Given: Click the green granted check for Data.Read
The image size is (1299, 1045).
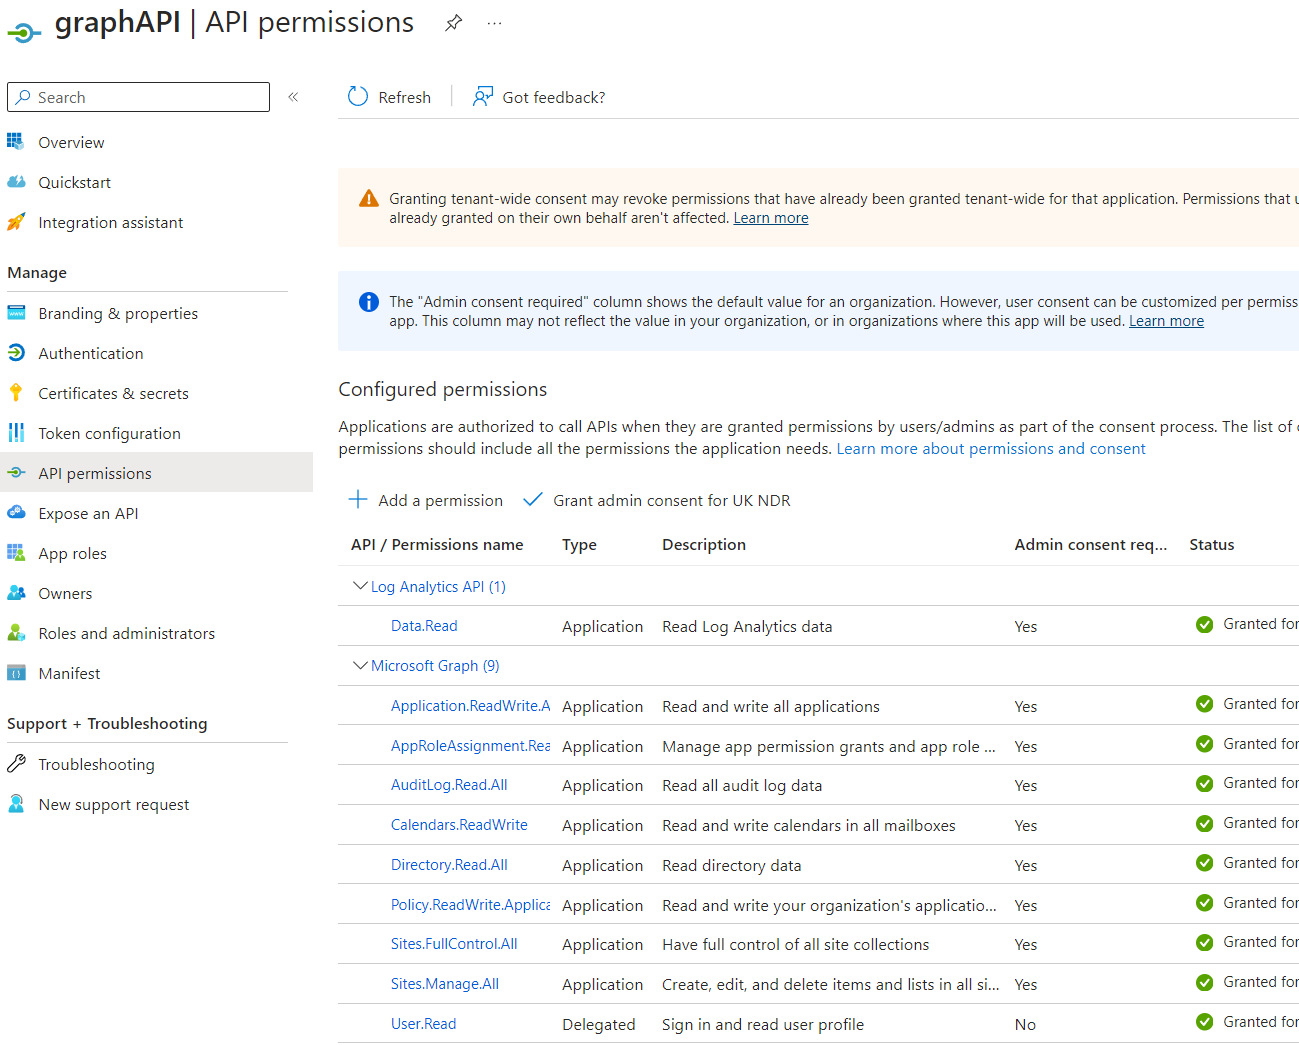Looking at the screenshot, I should (1204, 624).
